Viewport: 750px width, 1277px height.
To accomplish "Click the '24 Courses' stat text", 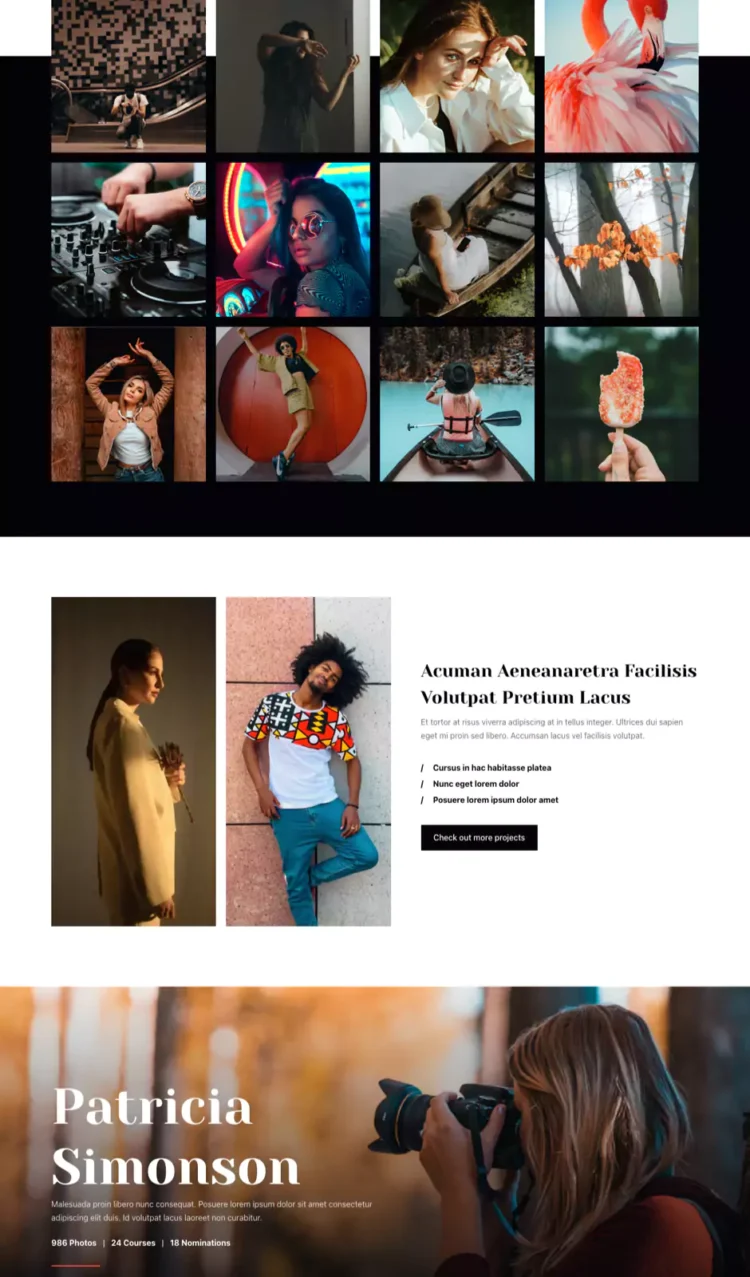I will pyautogui.click(x=133, y=1243).
